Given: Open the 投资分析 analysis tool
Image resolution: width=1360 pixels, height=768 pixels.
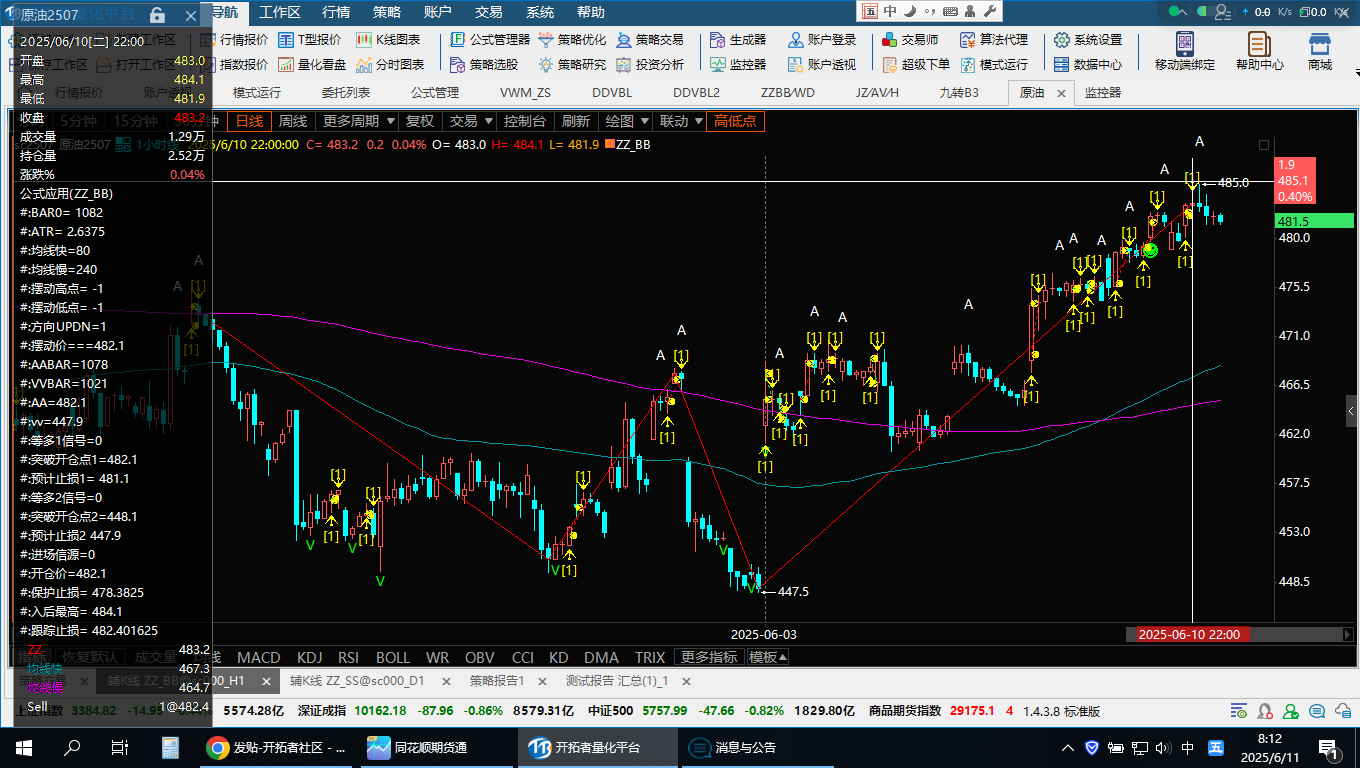Looking at the screenshot, I should [650, 64].
